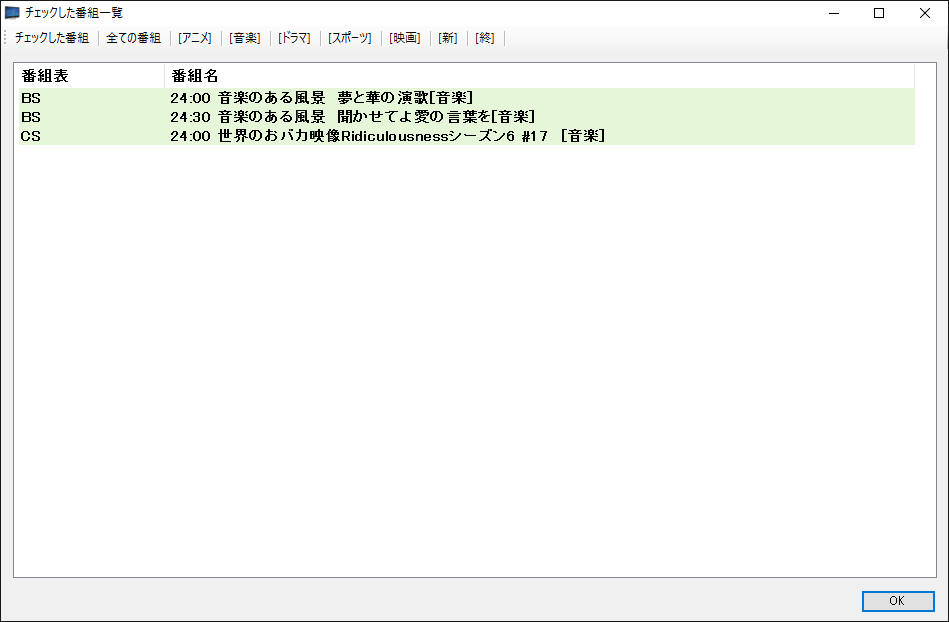Select the 24:00 音楽のある風景 夢と華の演歌 row
The image size is (949, 622).
point(466,97)
